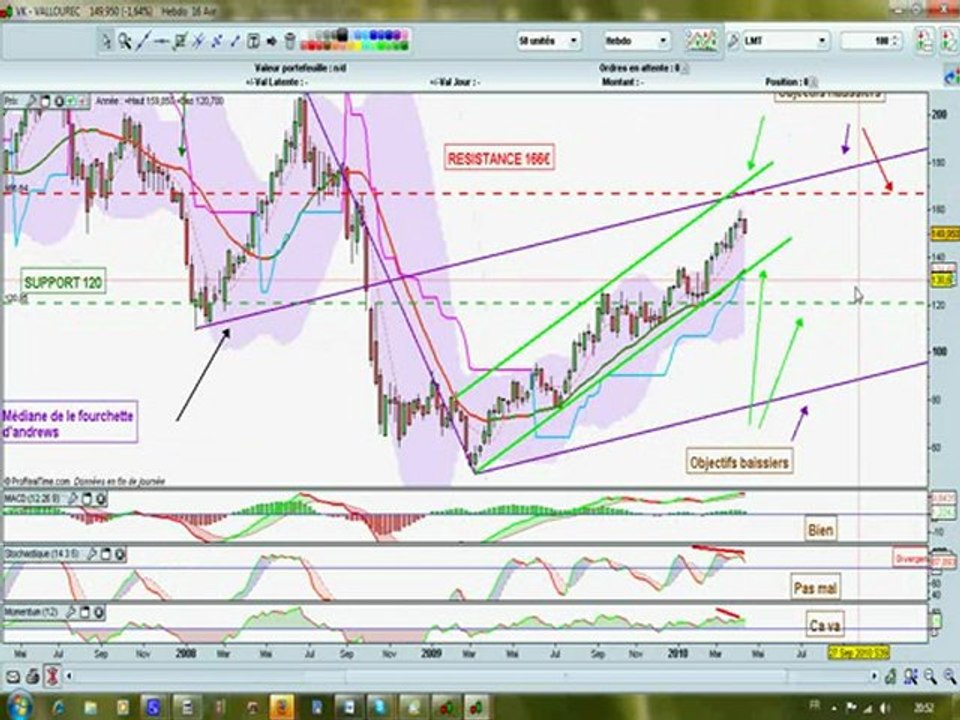Screen dimensions: 960x720
Task: Open the chart style icon button
Action: [x=701, y=41]
